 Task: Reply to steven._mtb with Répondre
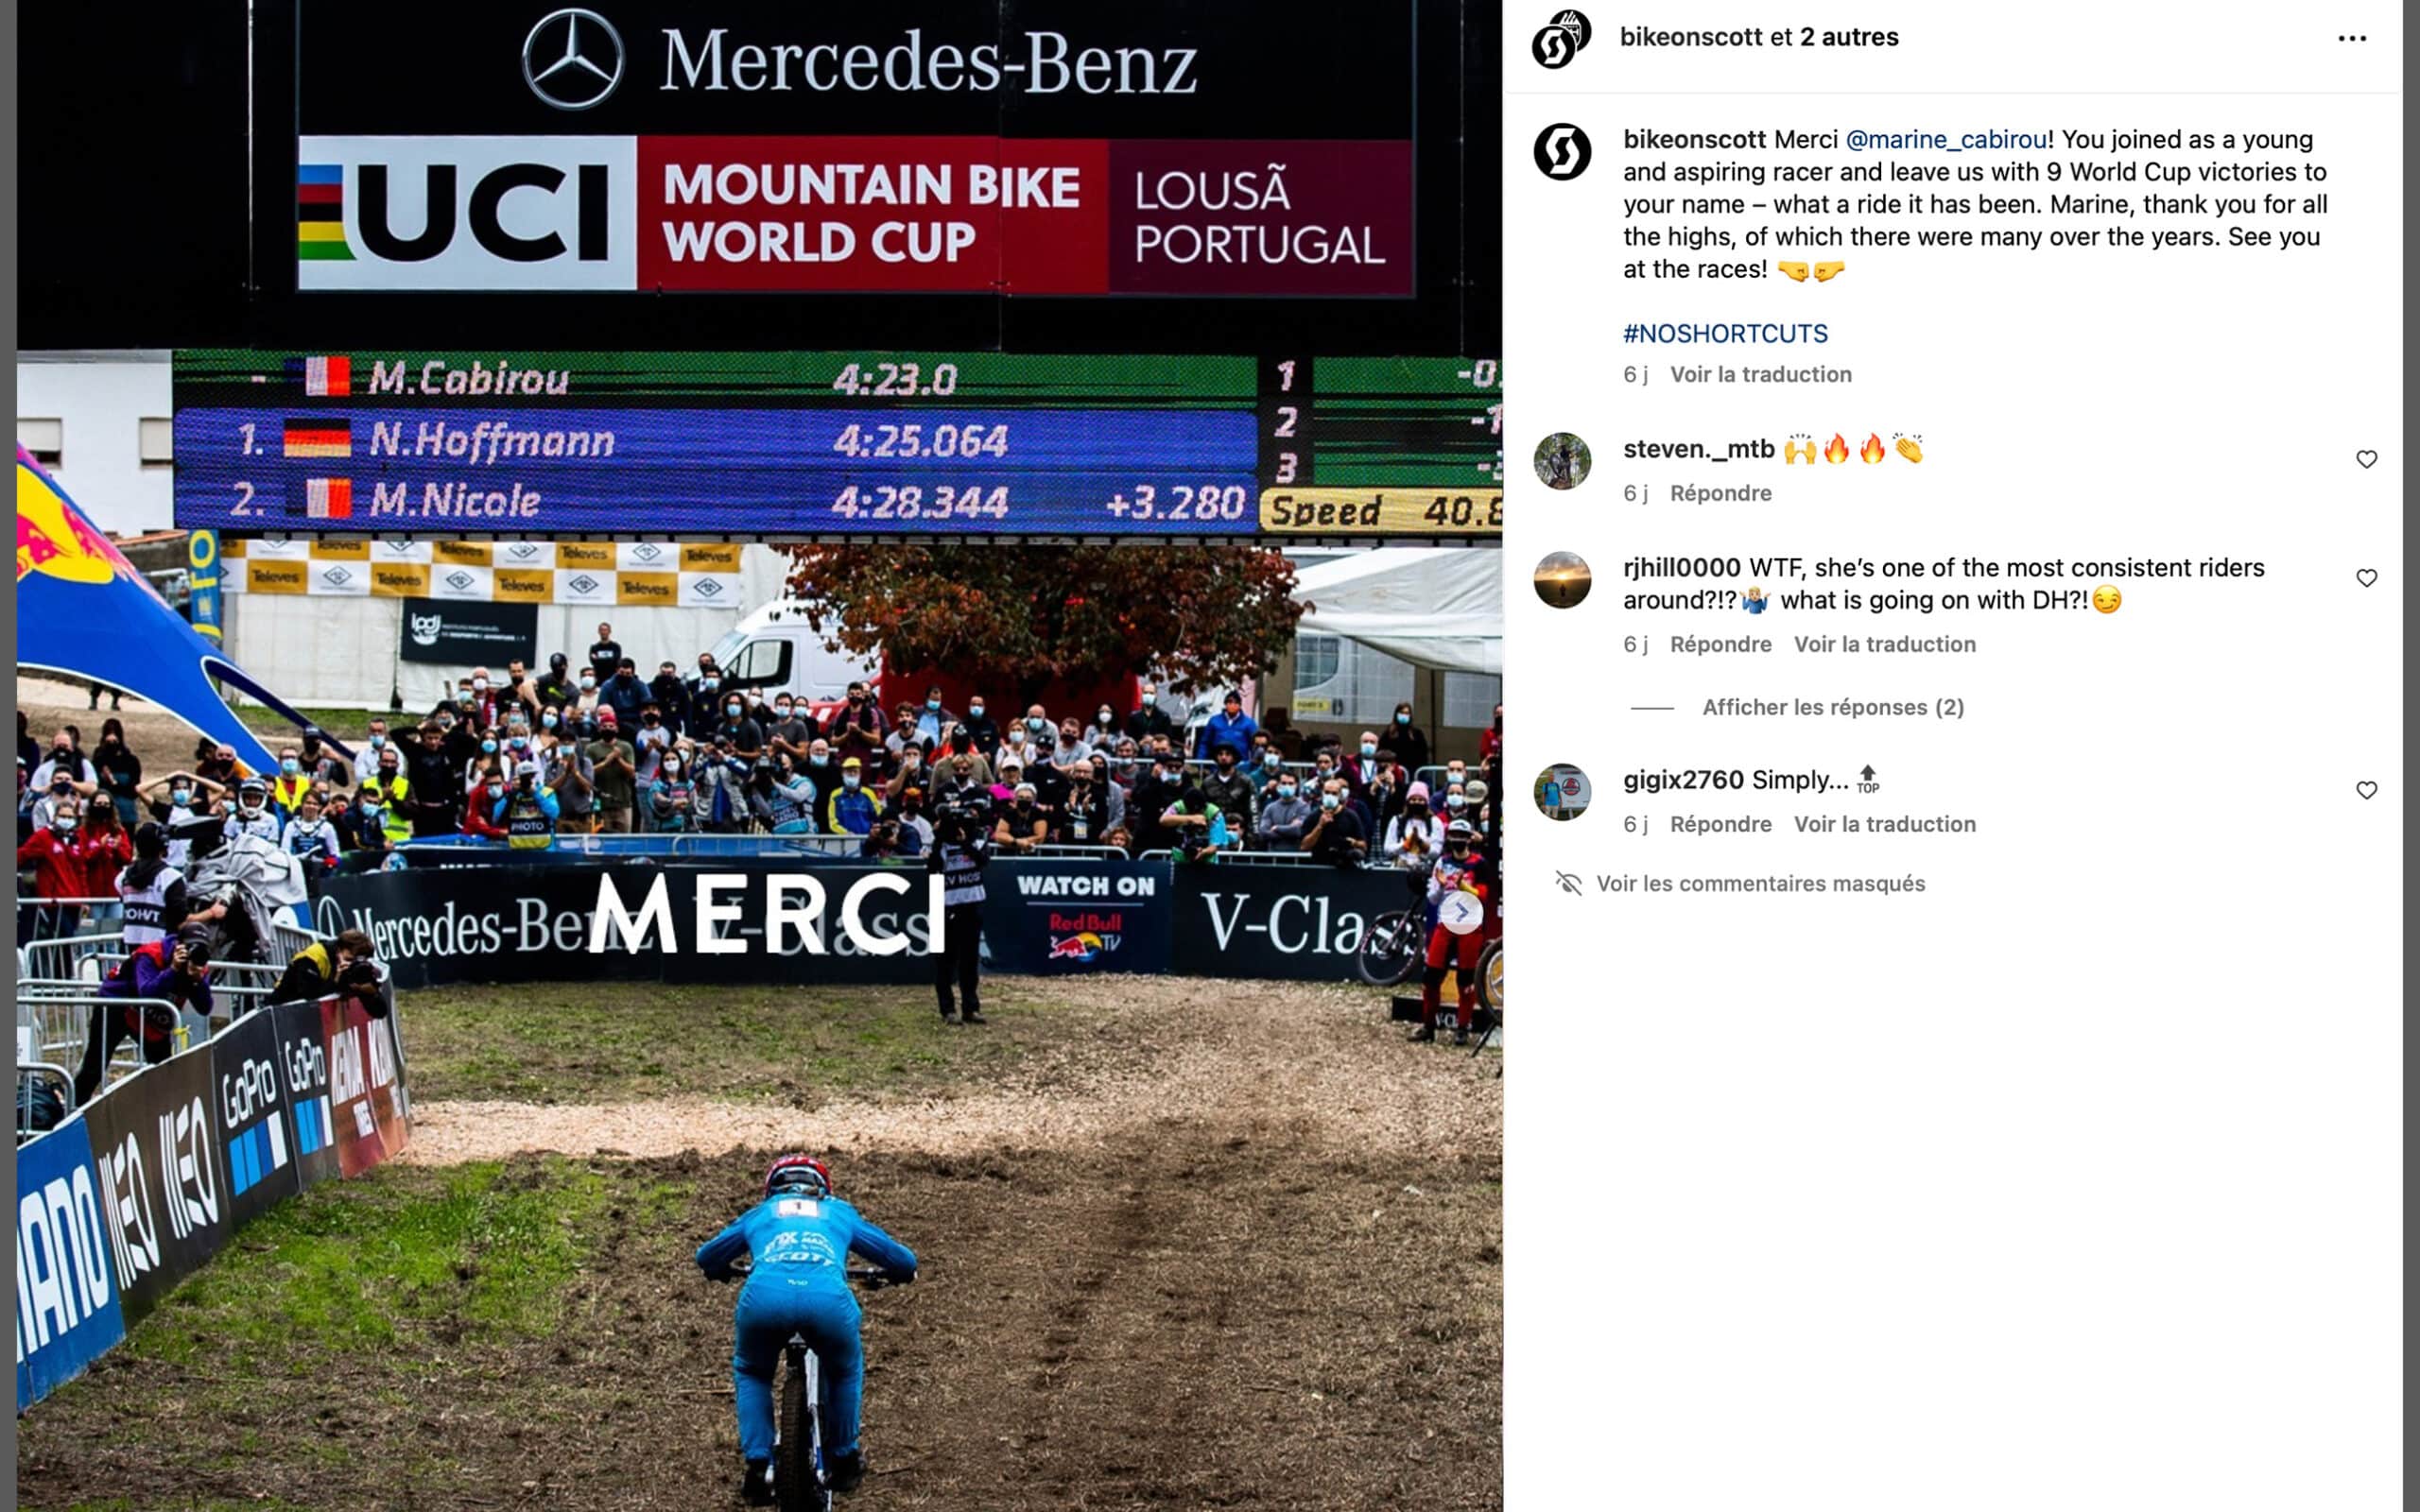[1720, 493]
